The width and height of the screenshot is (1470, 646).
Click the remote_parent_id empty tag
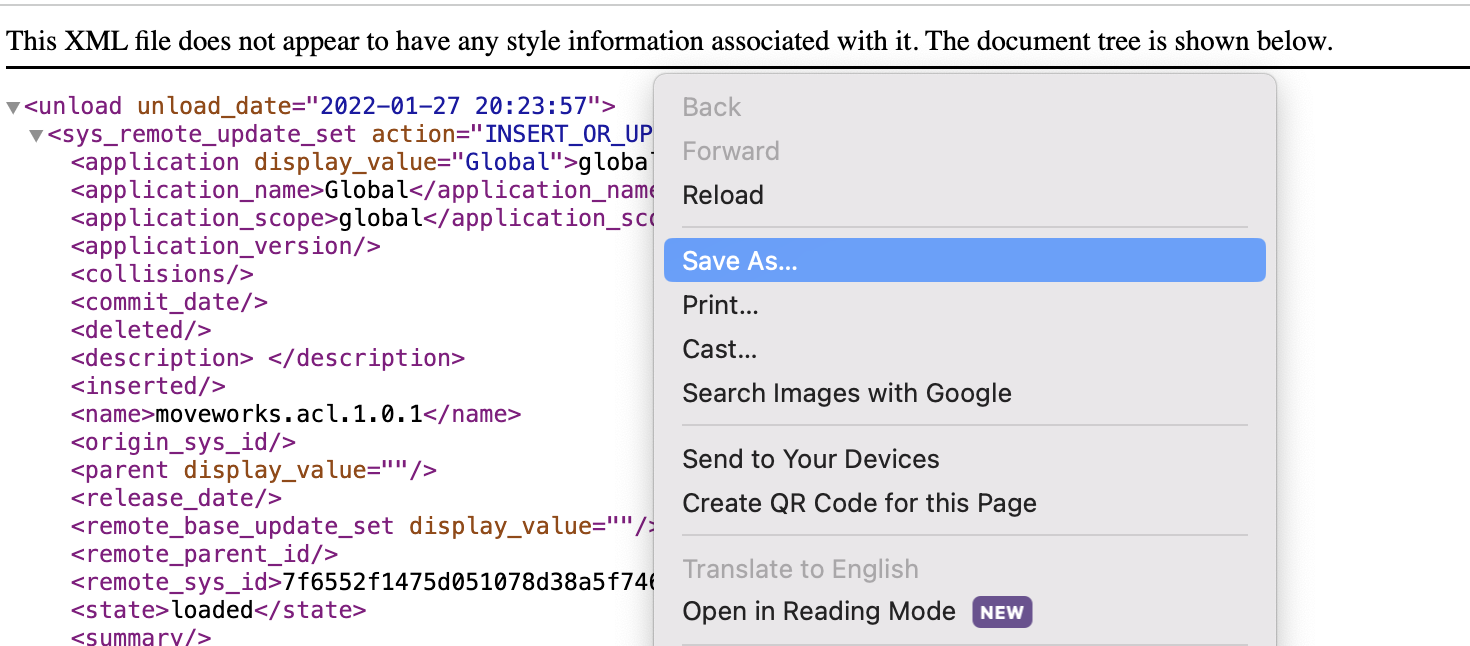pyautogui.click(x=204, y=554)
